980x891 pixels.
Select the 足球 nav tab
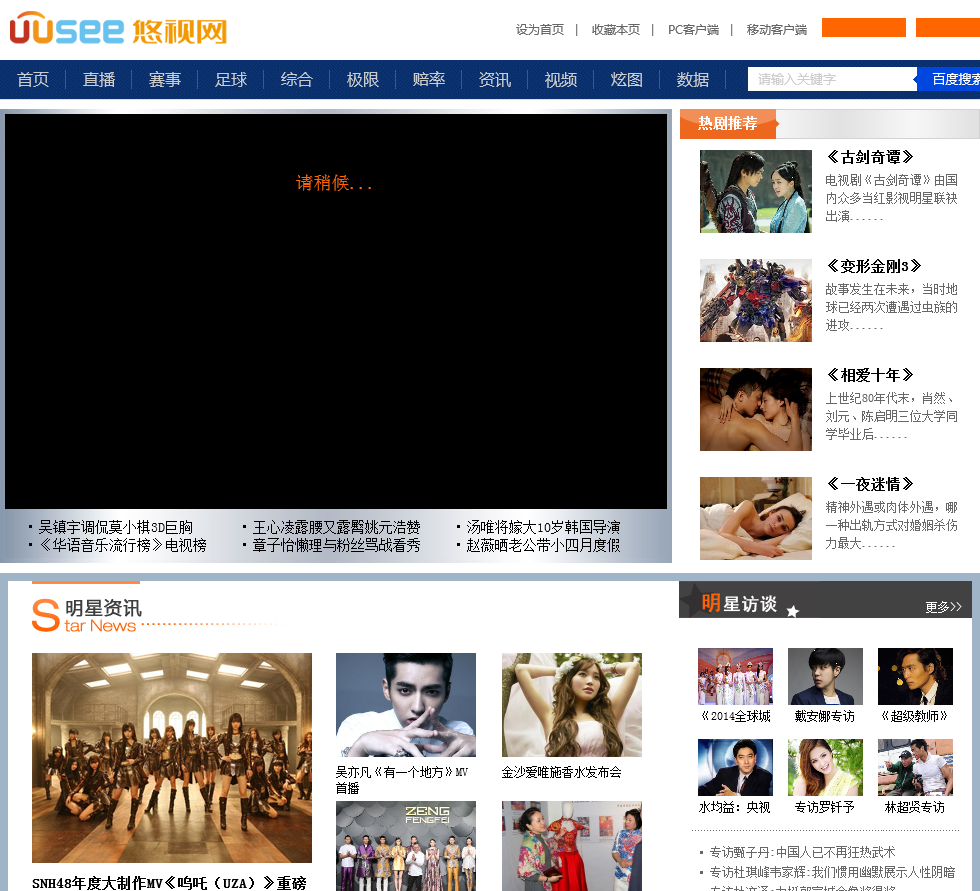[231, 79]
